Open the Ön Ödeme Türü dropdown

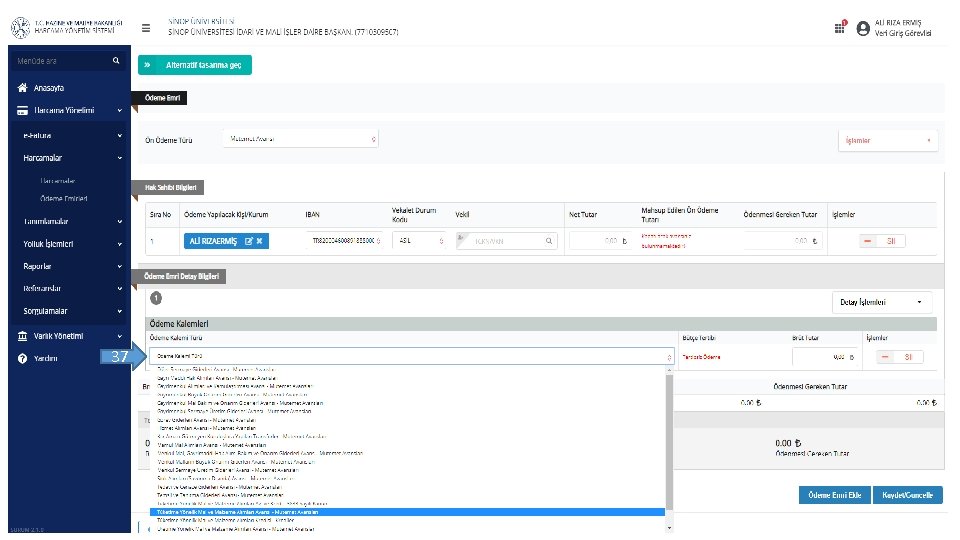pyautogui.click(x=301, y=140)
